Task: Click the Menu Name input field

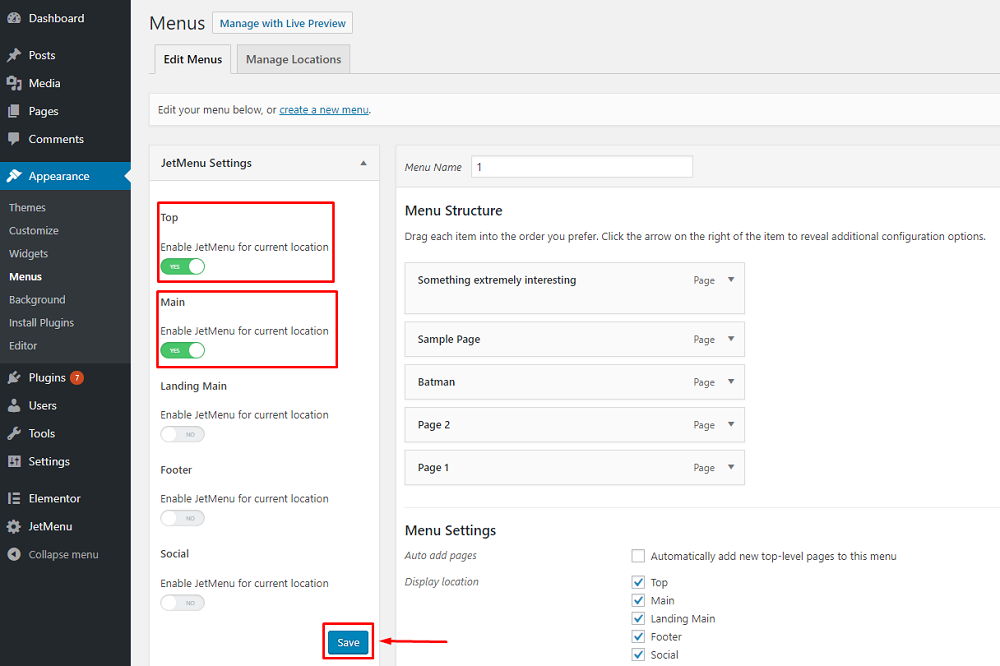Action: coord(581,167)
